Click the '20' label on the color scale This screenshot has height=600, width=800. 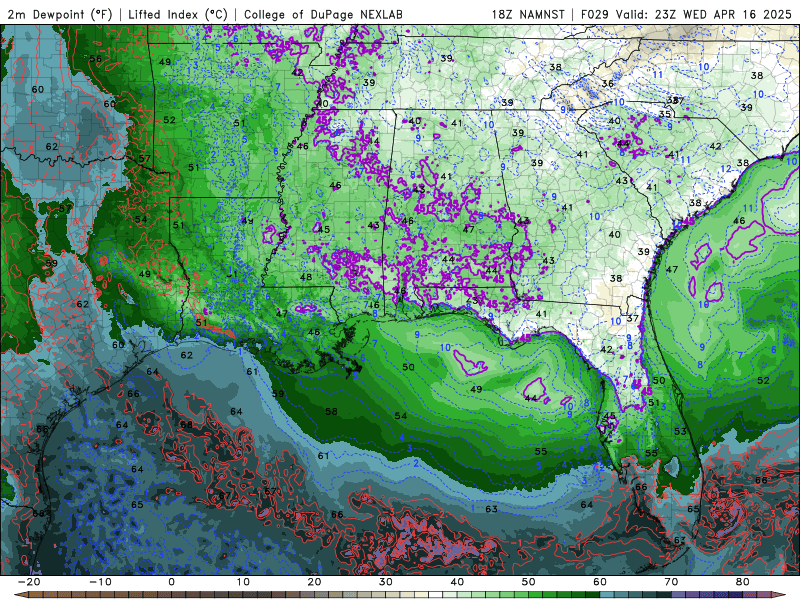314,582
